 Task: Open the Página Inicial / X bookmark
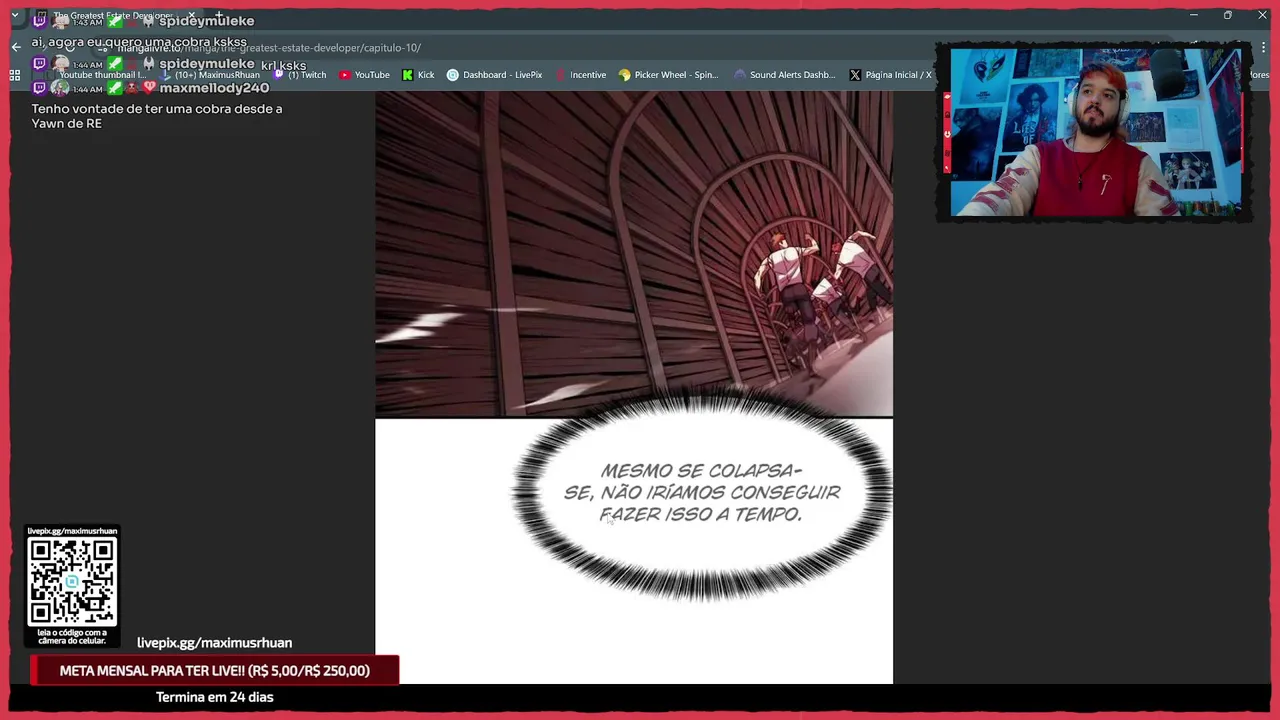890,75
